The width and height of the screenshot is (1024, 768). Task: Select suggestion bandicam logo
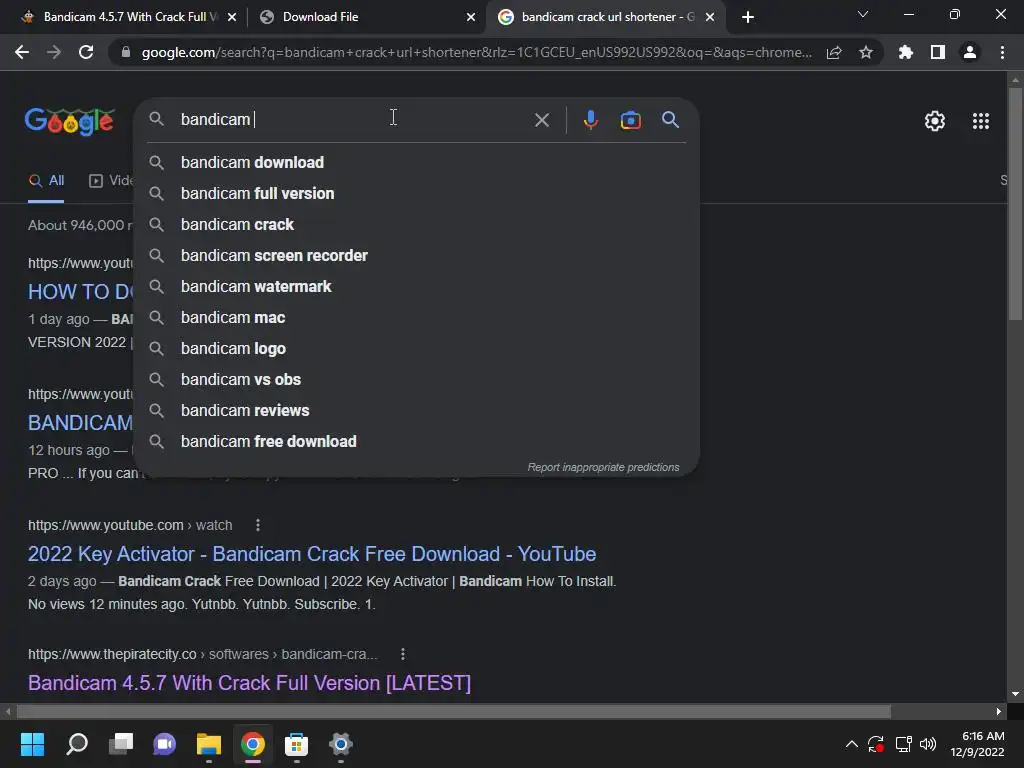coord(417,349)
